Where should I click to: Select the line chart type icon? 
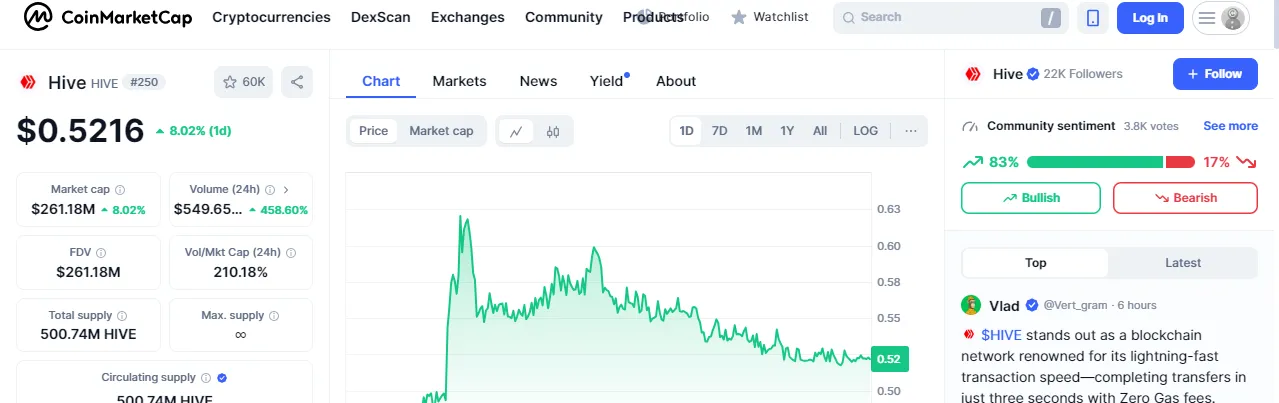[x=516, y=131]
